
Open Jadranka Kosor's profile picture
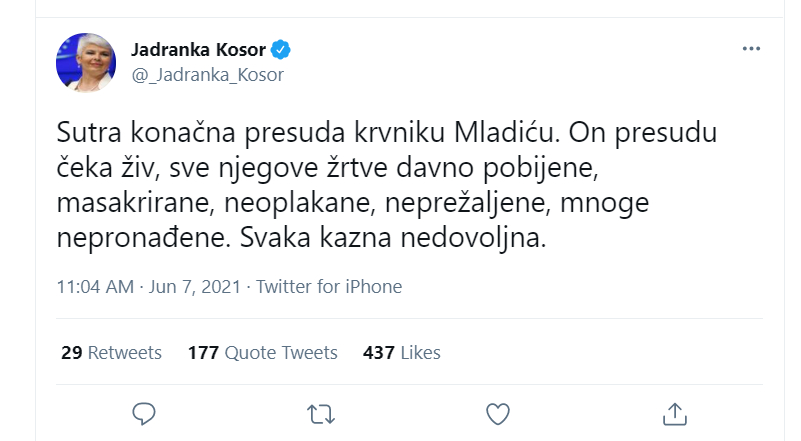[x=88, y=62]
